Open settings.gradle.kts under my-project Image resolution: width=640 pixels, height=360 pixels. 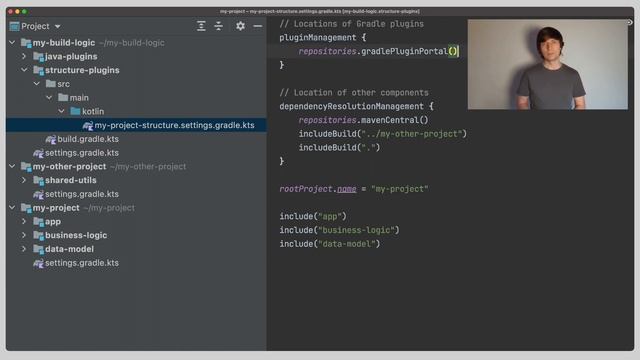coord(82,263)
